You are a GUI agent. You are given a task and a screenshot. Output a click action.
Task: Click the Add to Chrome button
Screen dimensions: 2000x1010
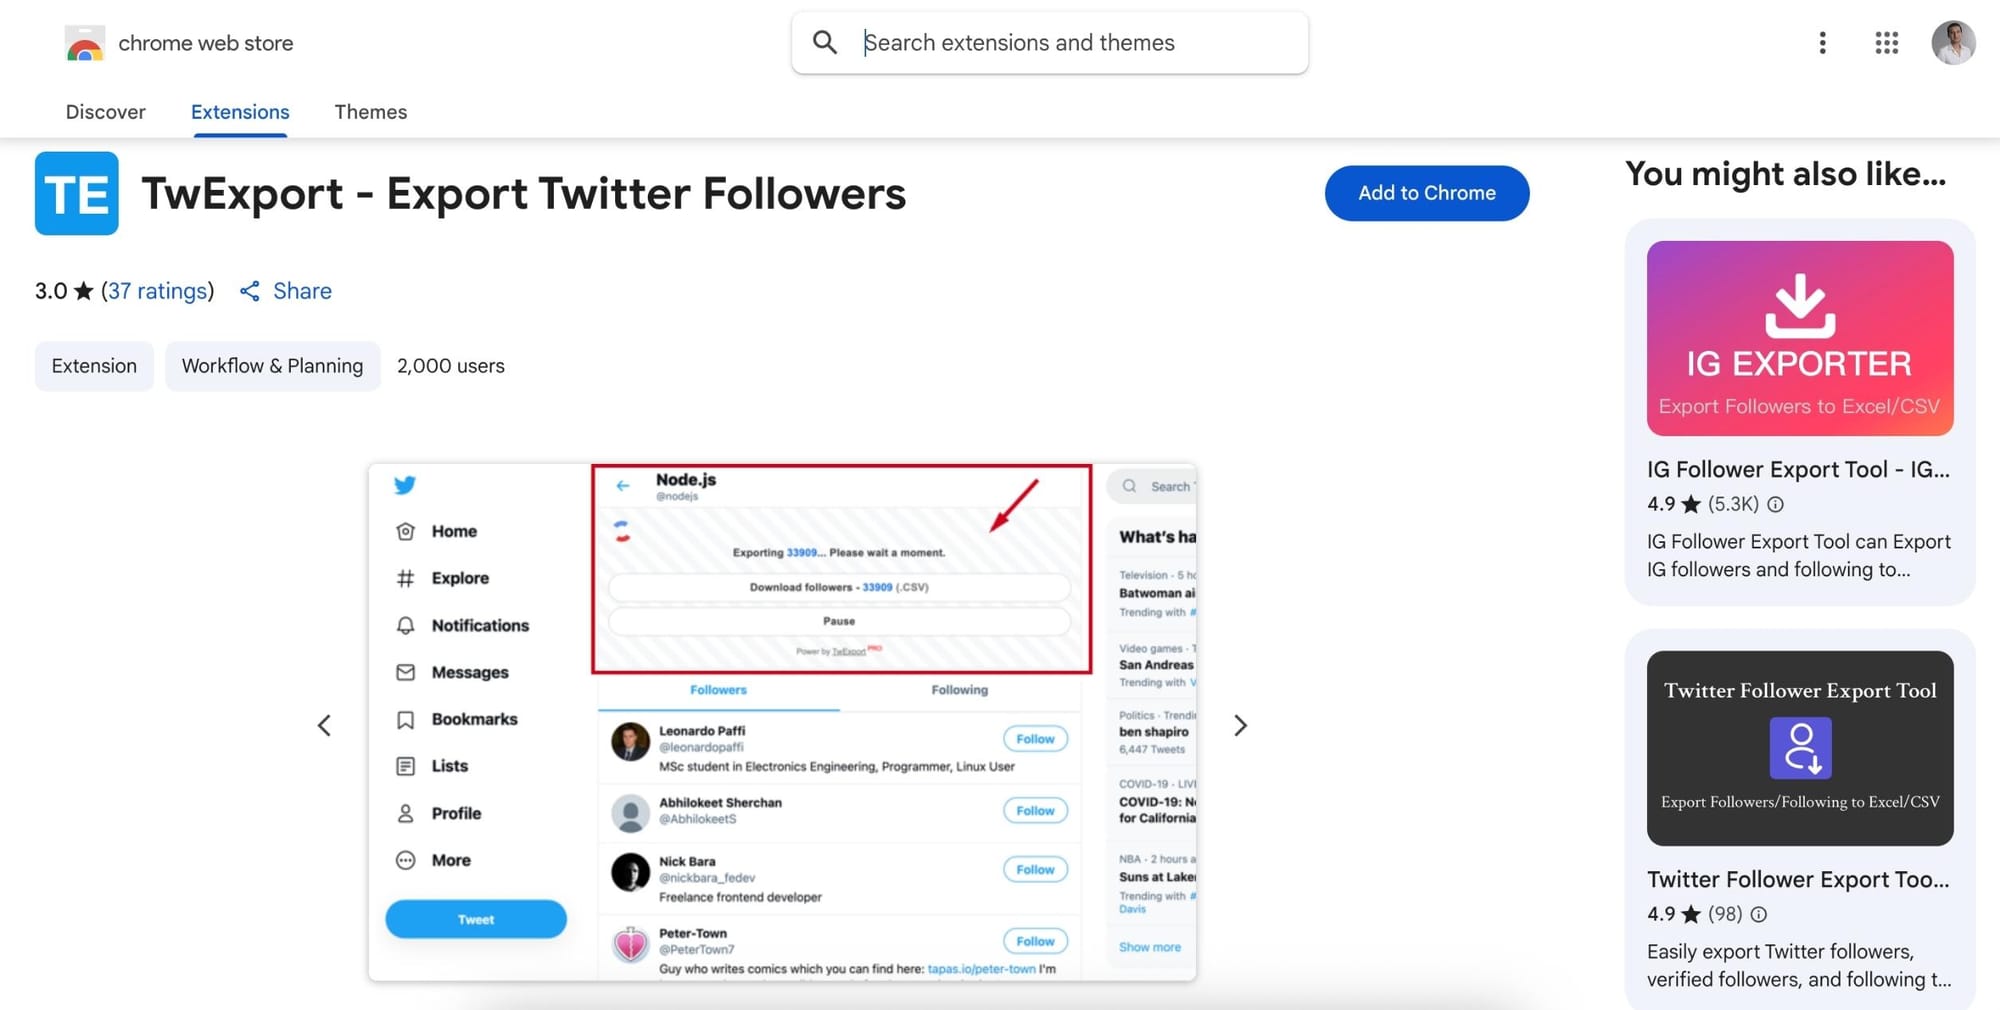pyautogui.click(x=1427, y=193)
